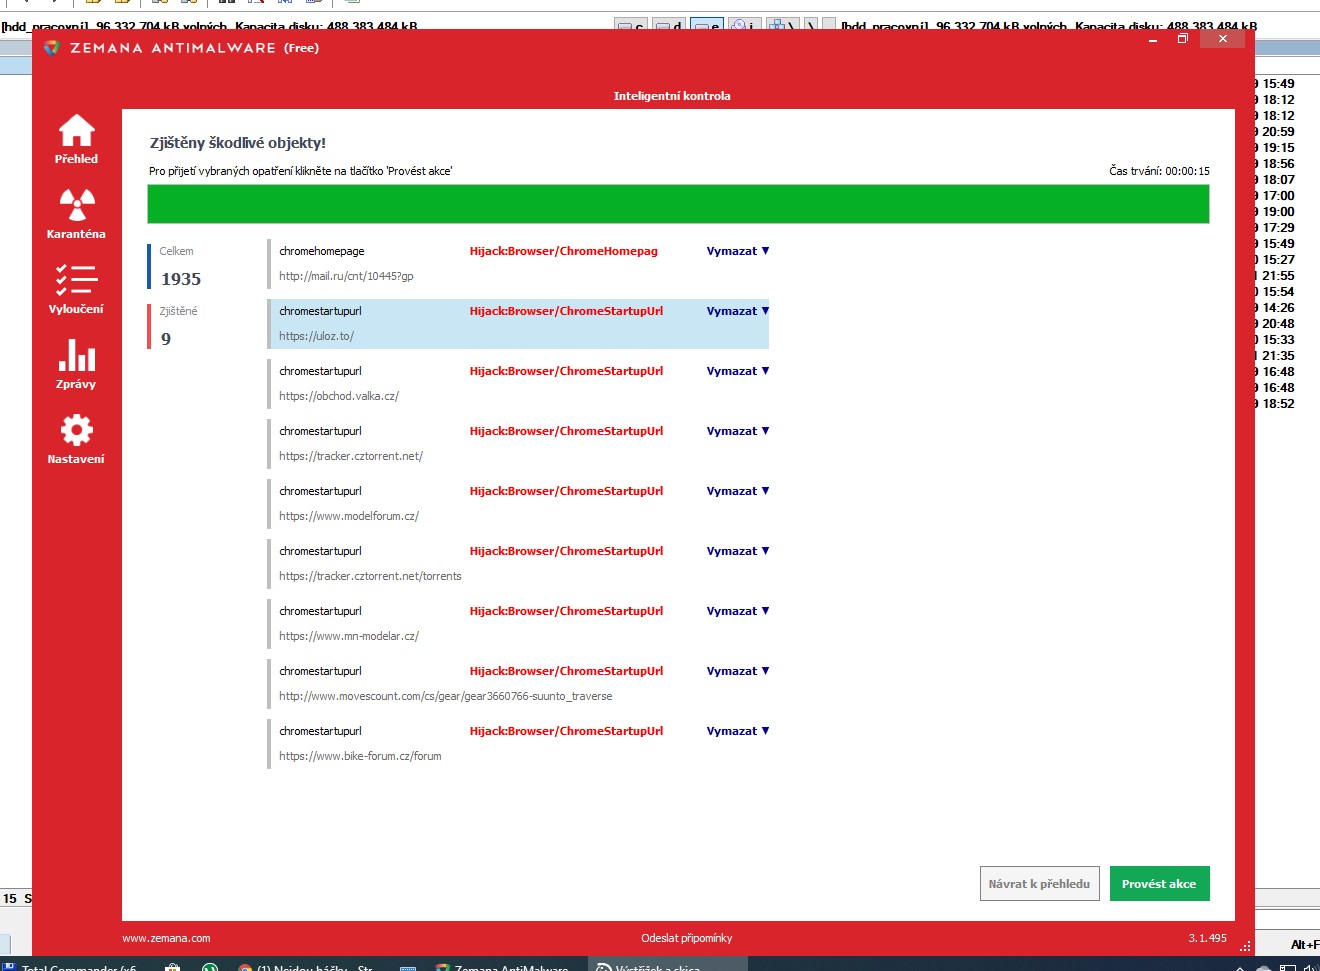Open Vymazat dropdown for uloz.to entry
This screenshot has width=1320, height=971.
coord(738,311)
